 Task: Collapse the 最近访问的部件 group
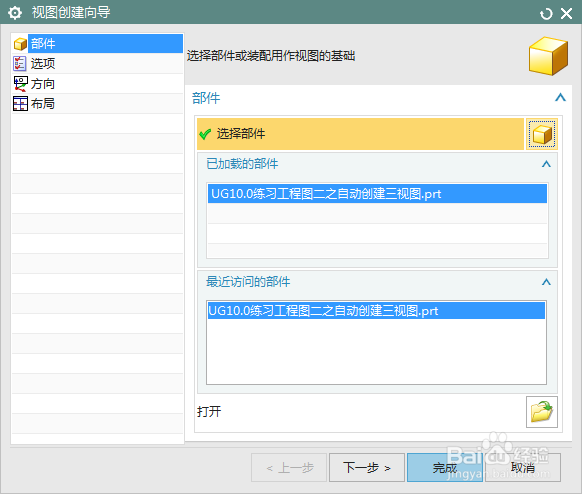(x=546, y=282)
